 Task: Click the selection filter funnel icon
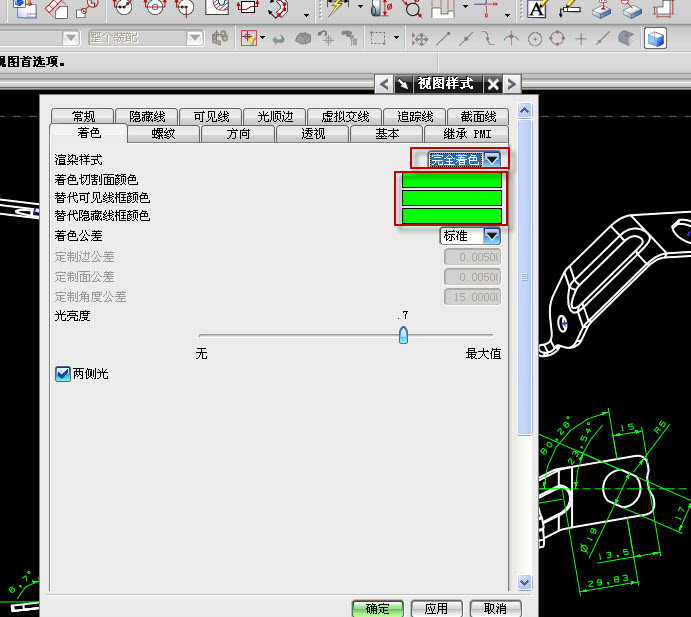(x=249, y=38)
